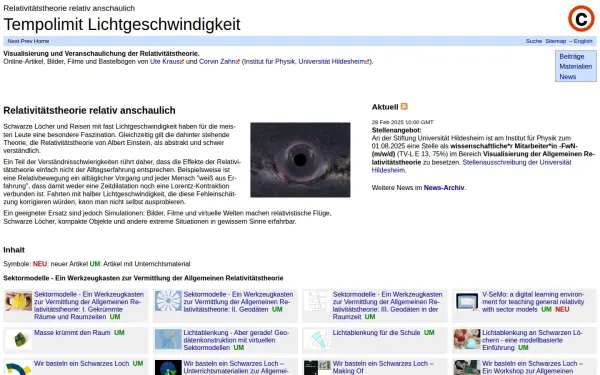The height and width of the screenshot is (375, 600).
Task: Click thumbnail of Lichtablenkung an Schwarzen Löchern
Action: coord(467,339)
